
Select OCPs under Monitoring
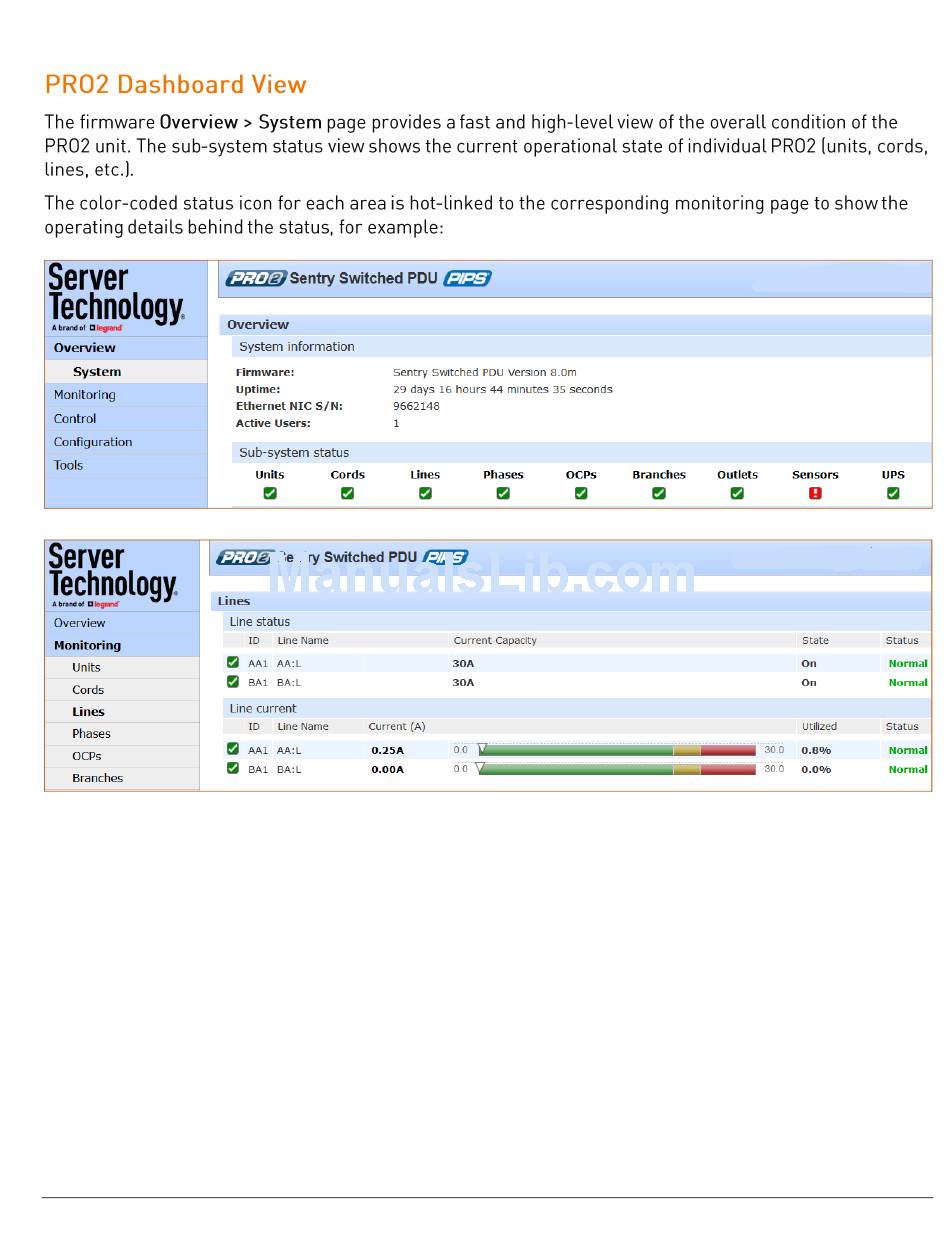pos(122,756)
